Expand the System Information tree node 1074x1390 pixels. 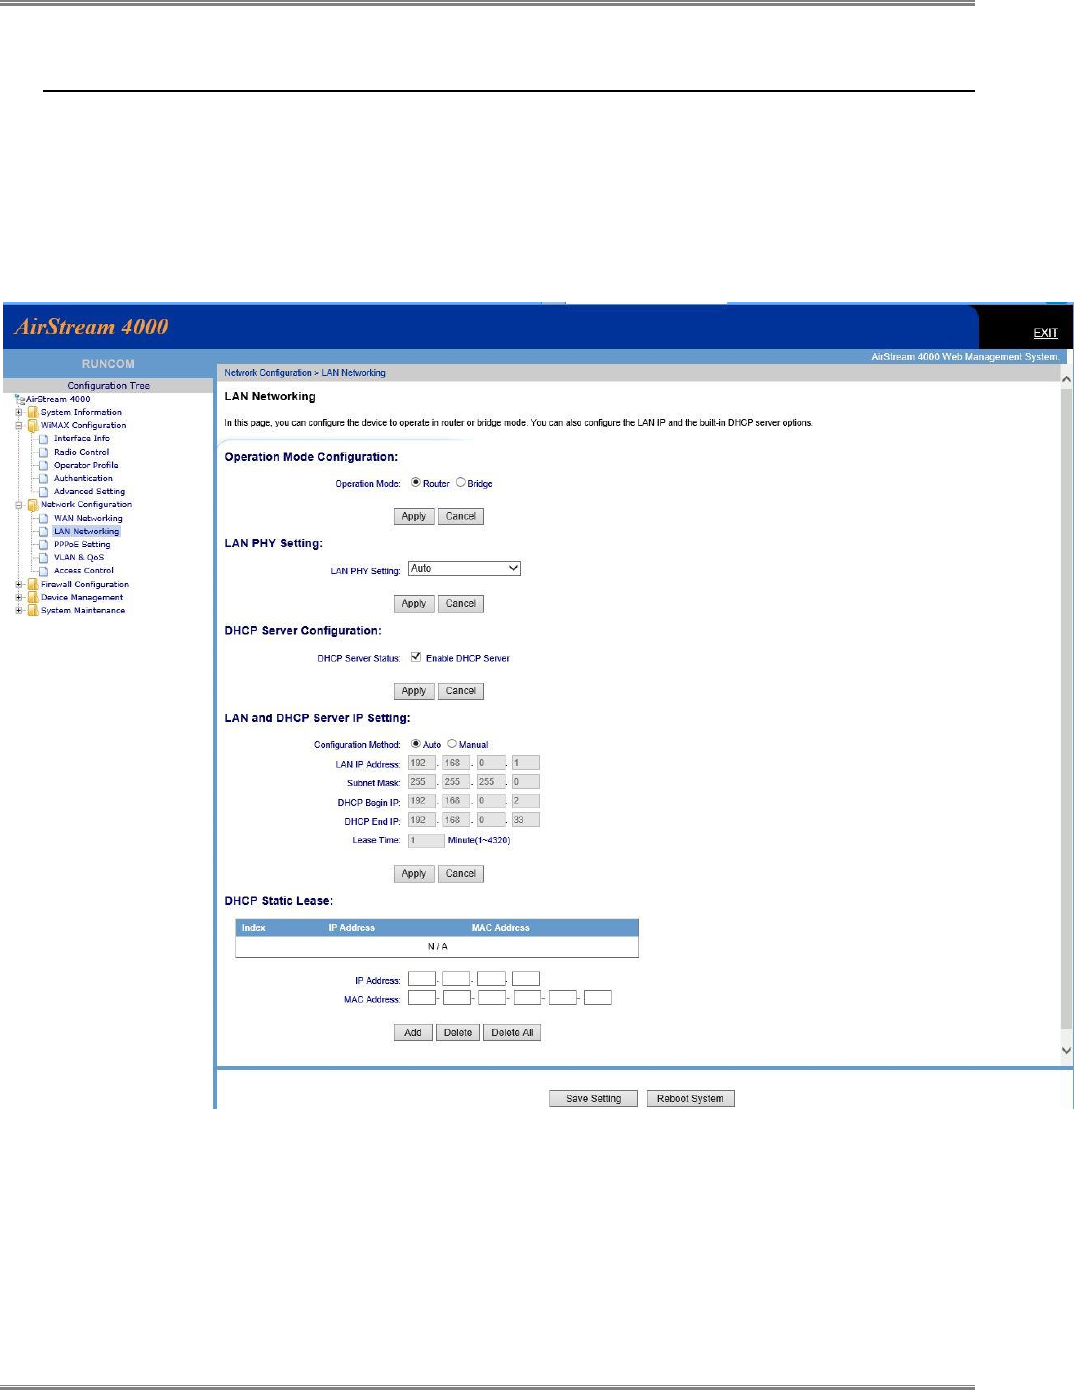coord(19,412)
